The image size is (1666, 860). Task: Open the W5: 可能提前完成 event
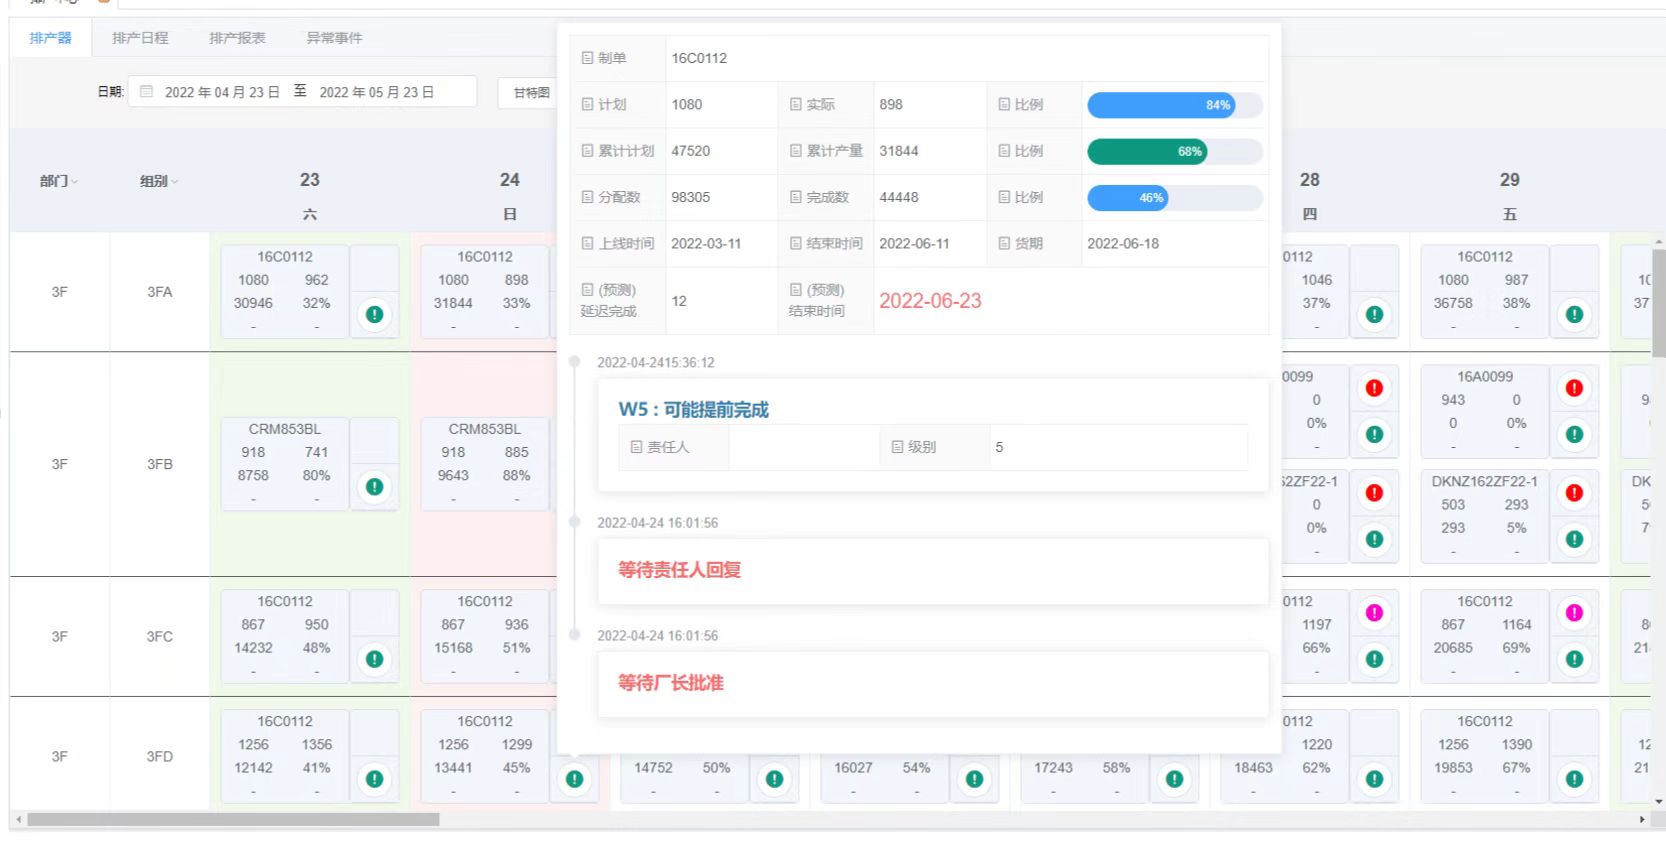693,410
